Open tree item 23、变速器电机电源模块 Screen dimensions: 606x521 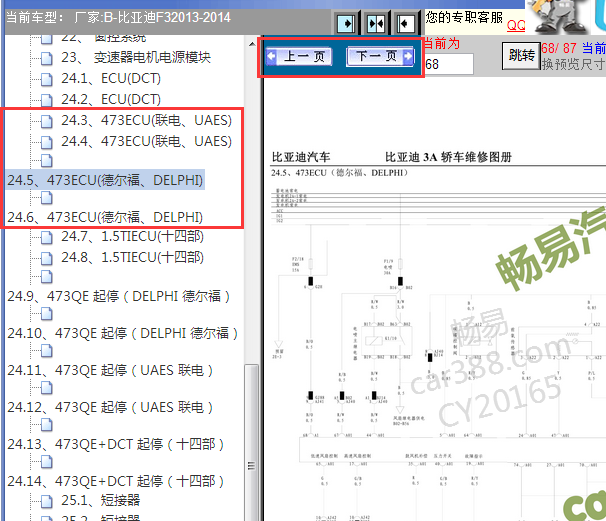point(136,58)
